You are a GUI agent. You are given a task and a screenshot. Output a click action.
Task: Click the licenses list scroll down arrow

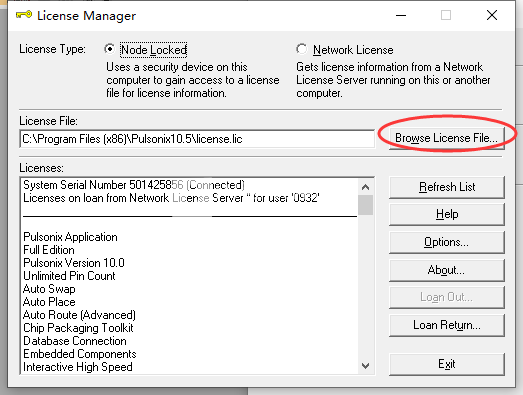[366, 366]
